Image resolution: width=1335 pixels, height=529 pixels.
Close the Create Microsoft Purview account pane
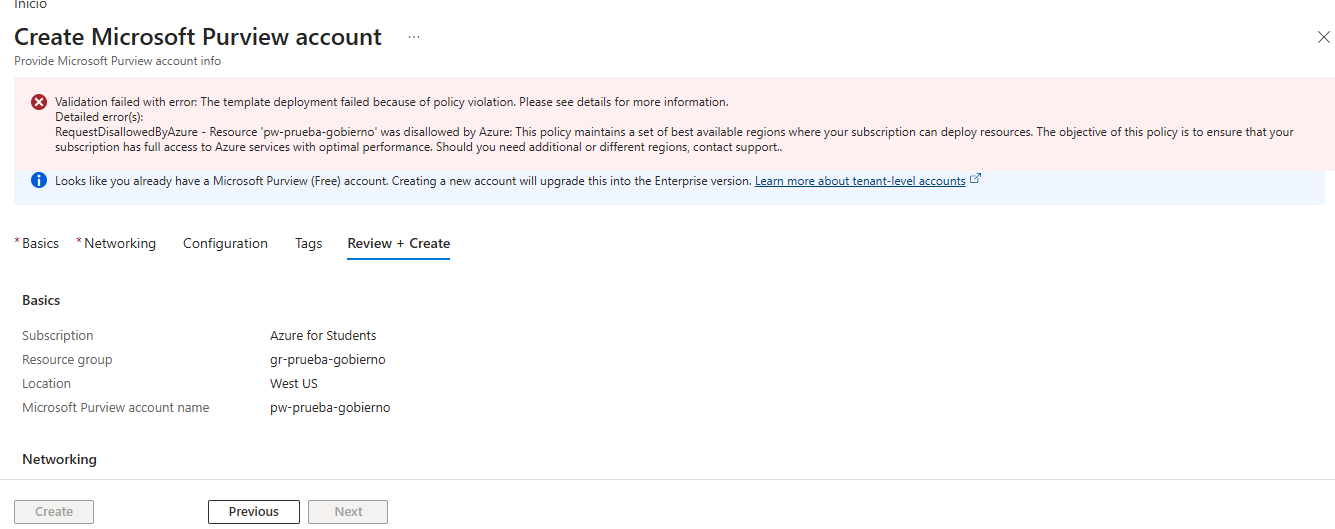tap(1323, 37)
